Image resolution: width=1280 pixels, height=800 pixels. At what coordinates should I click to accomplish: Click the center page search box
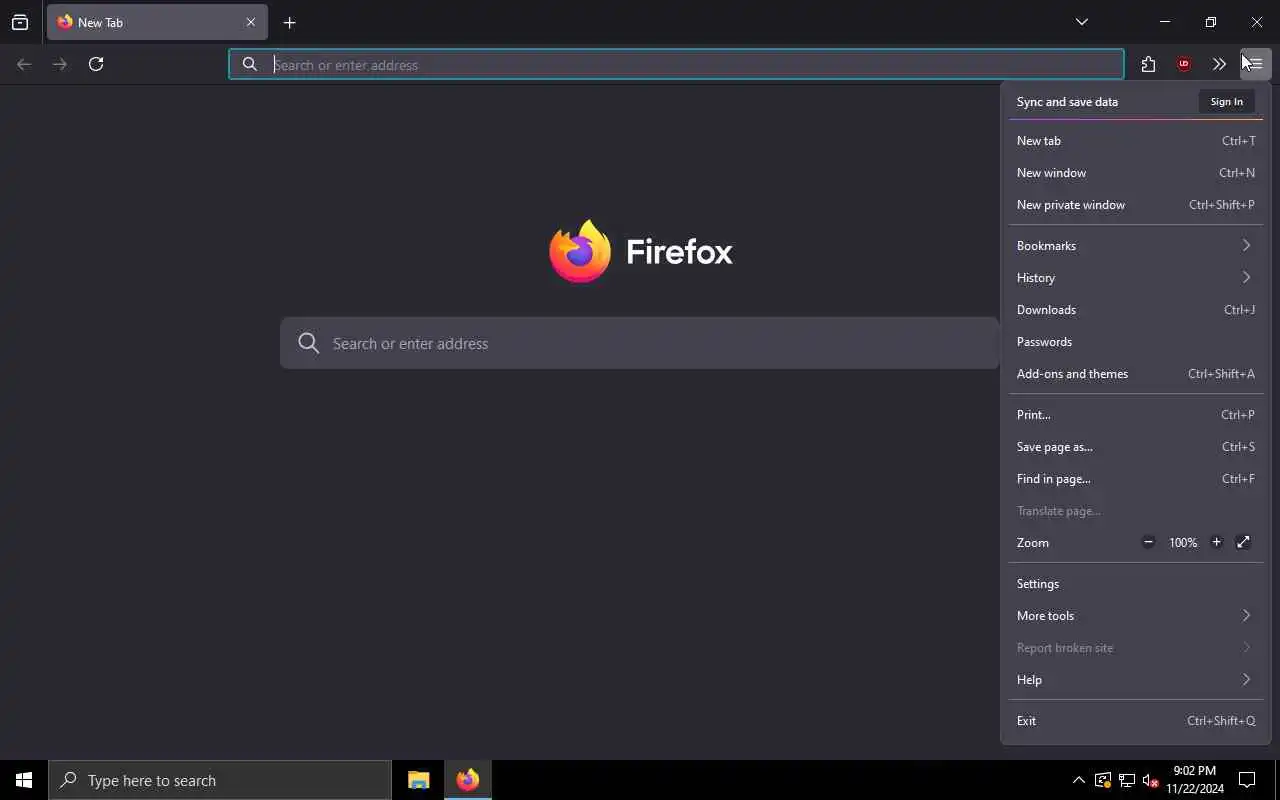tap(640, 343)
